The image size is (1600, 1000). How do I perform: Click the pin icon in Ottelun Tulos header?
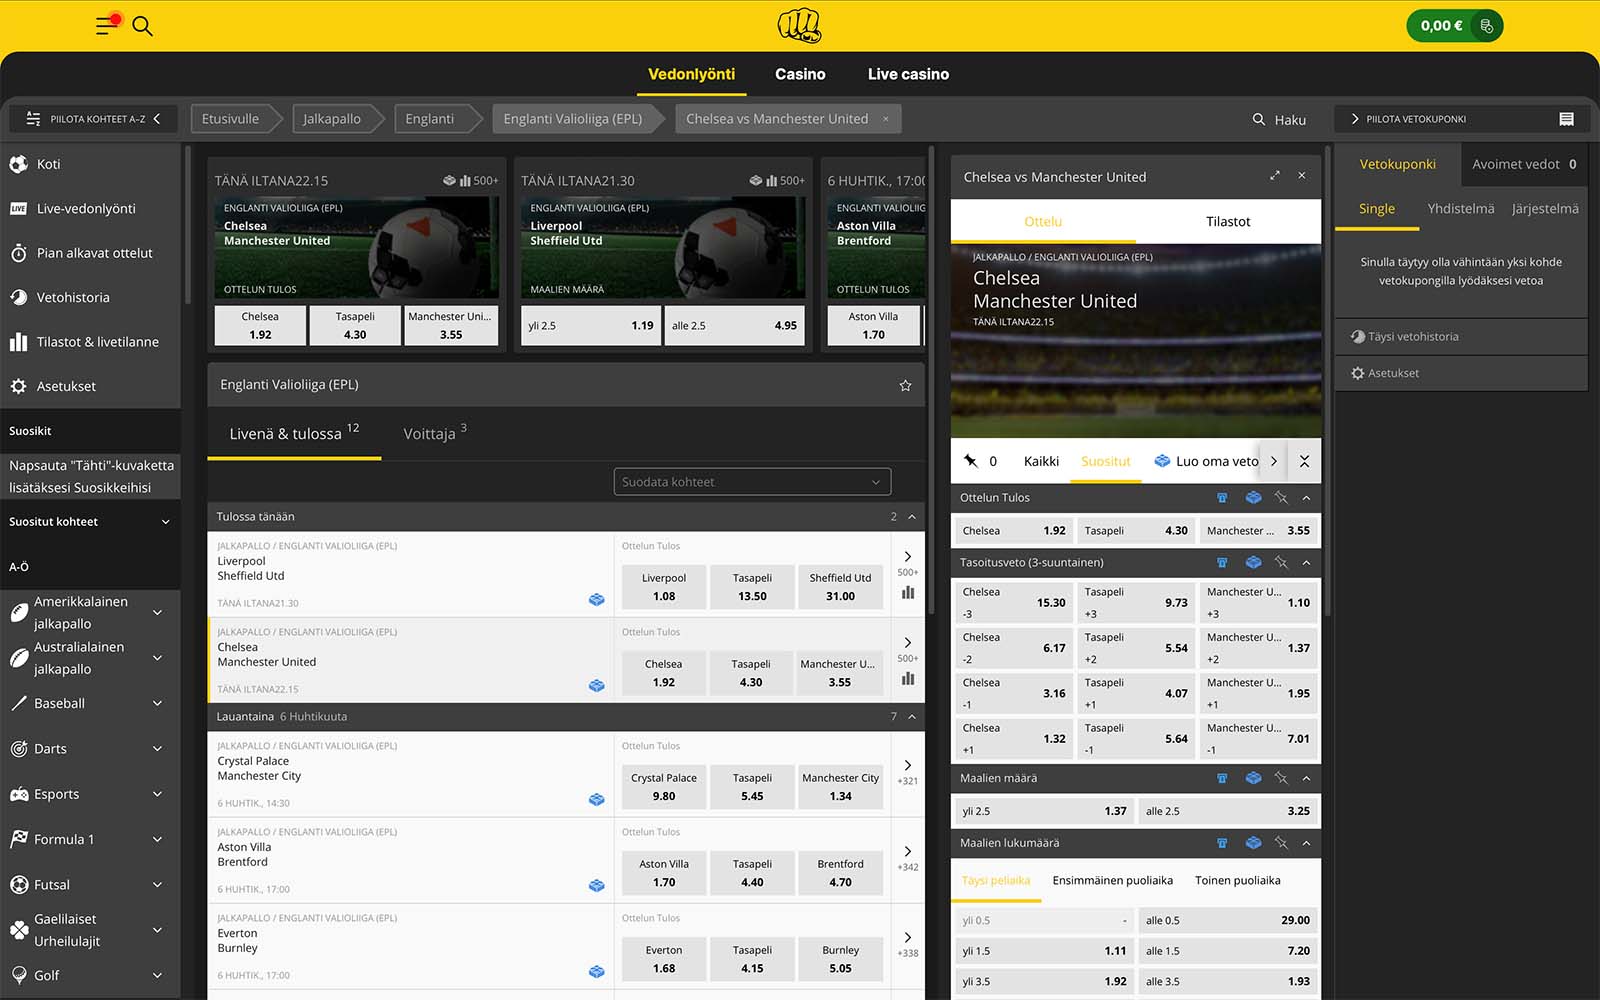click(1281, 497)
